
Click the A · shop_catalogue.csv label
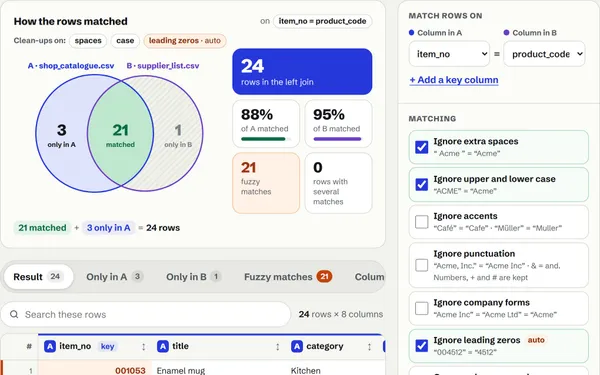71,66
